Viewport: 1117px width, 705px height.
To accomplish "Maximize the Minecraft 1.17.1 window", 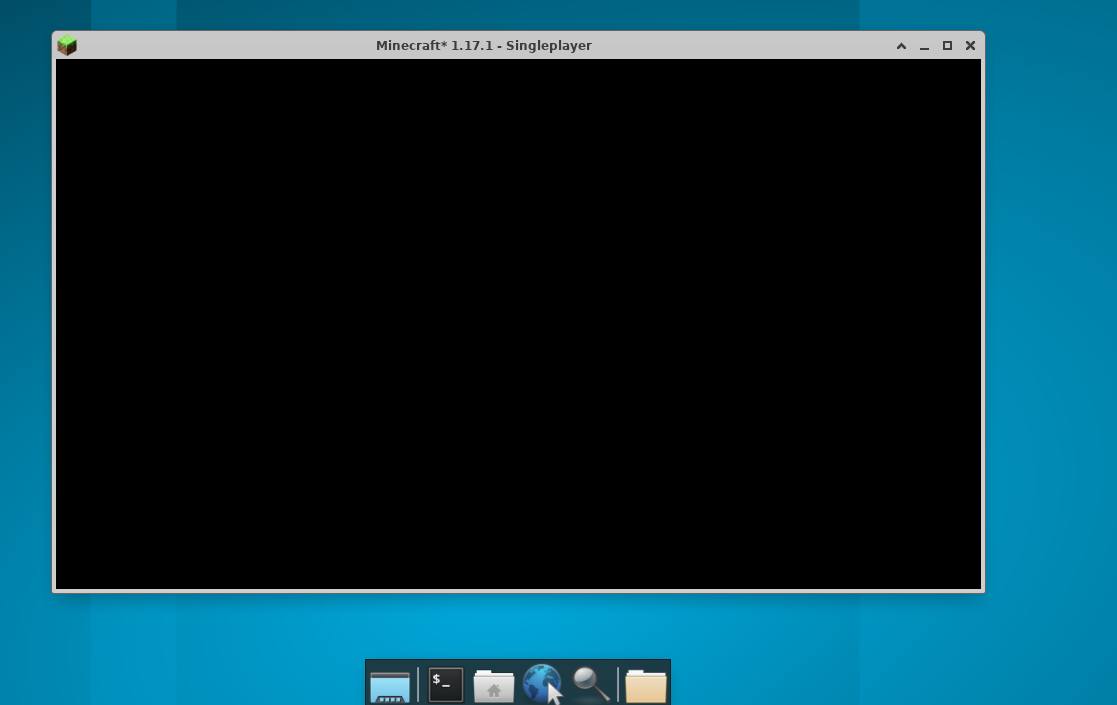I will click(x=947, y=46).
